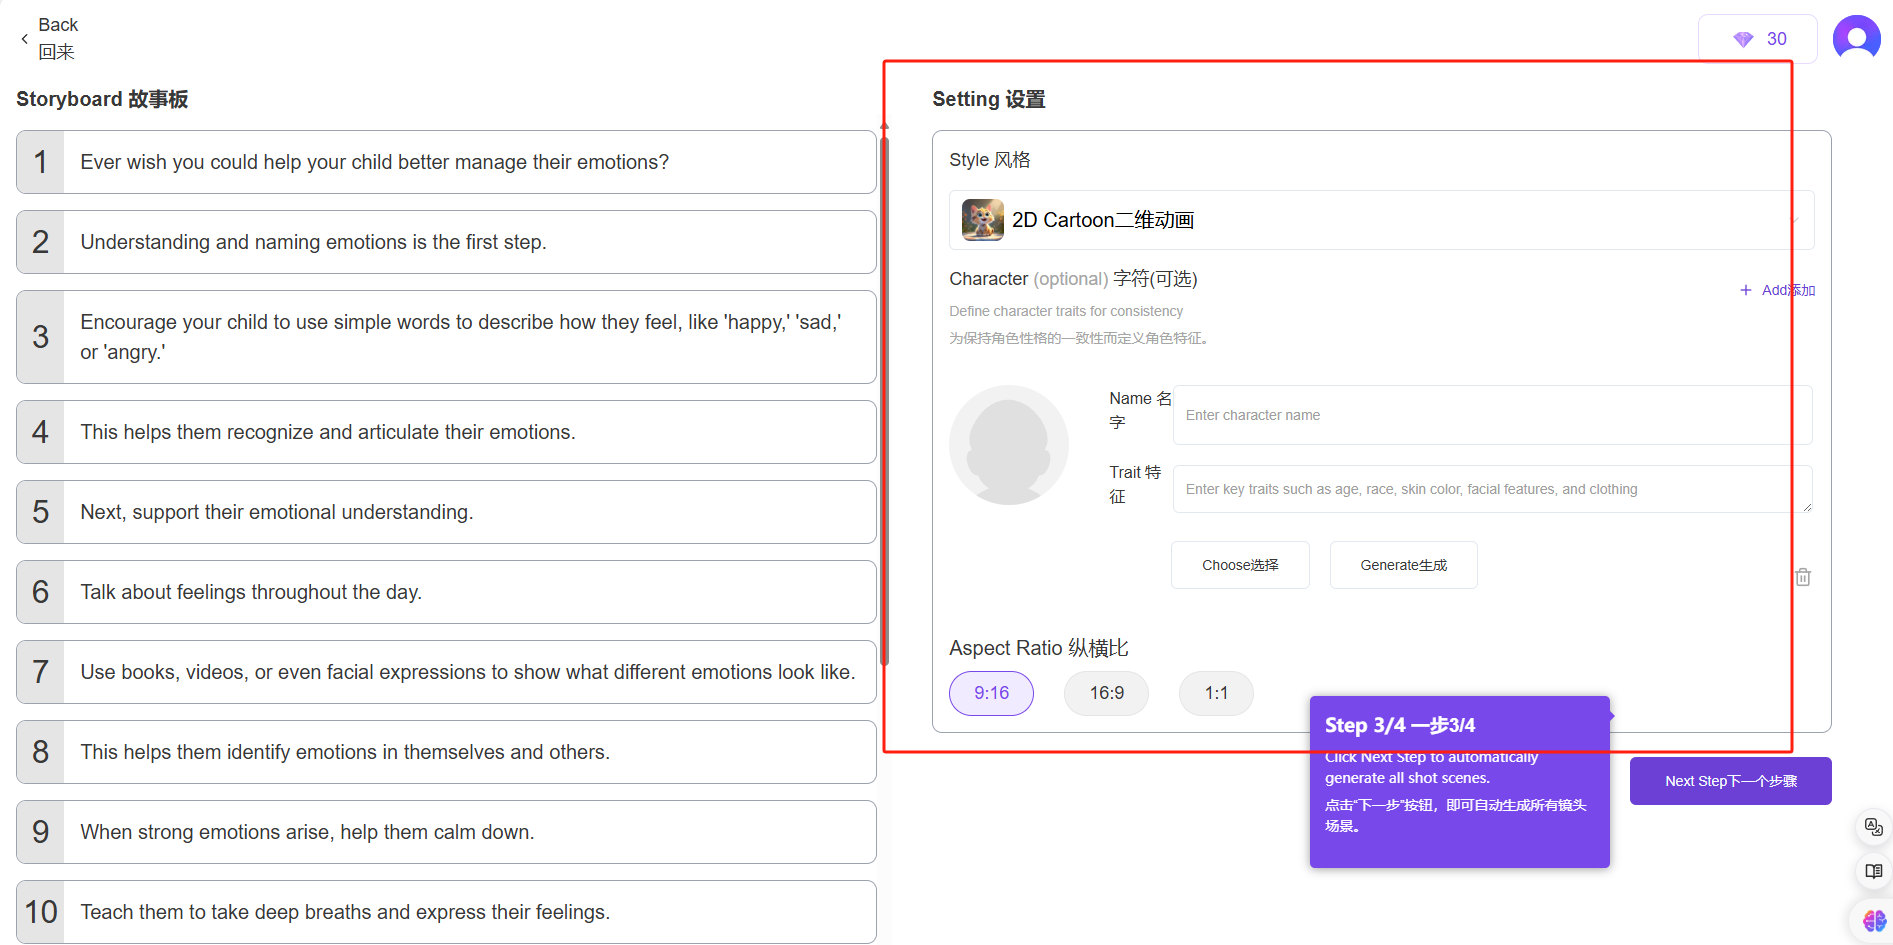Focus the character Trait text area
Image resolution: width=1893 pixels, height=945 pixels.
(1492, 489)
